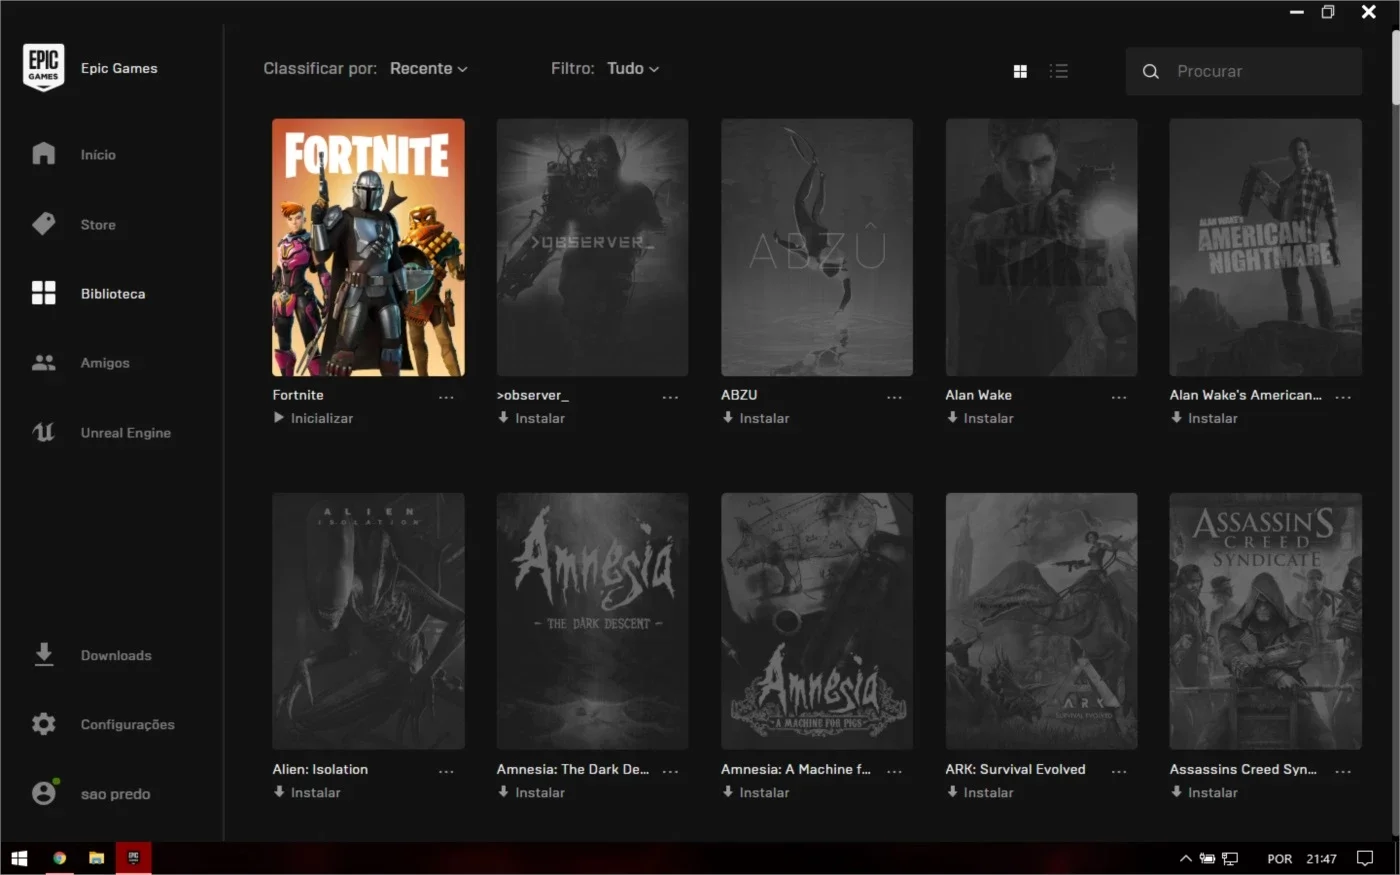
Task: Open the Windows notification center
Action: 1364,858
